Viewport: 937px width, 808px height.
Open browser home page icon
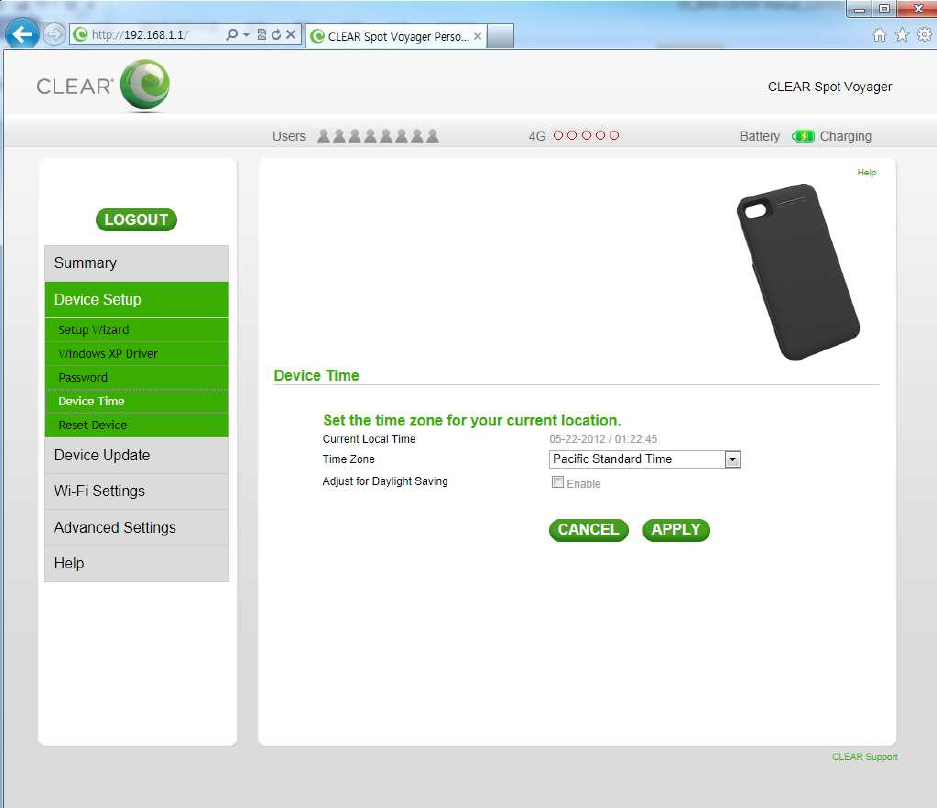click(879, 35)
